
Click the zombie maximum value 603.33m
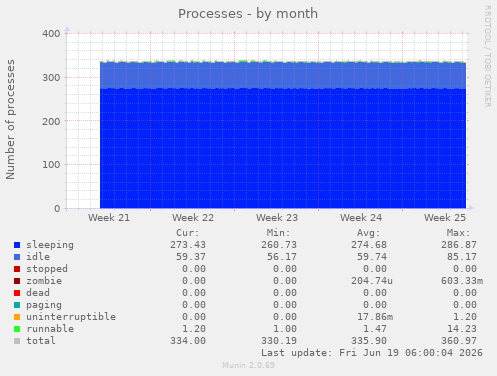(462, 281)
